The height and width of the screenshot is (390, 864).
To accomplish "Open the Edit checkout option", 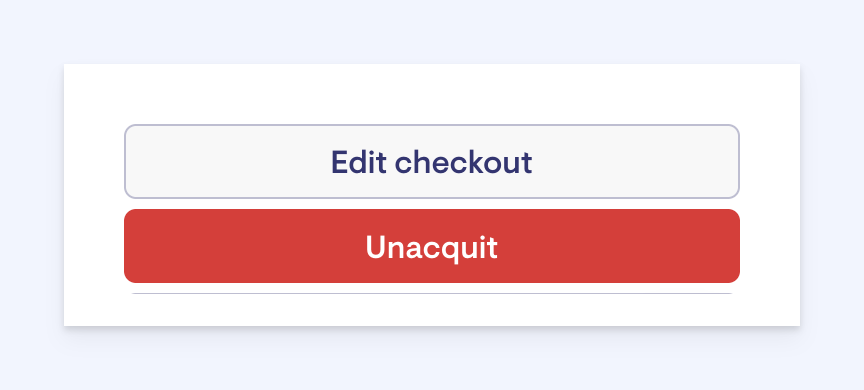I will click(x=431, y=161).
